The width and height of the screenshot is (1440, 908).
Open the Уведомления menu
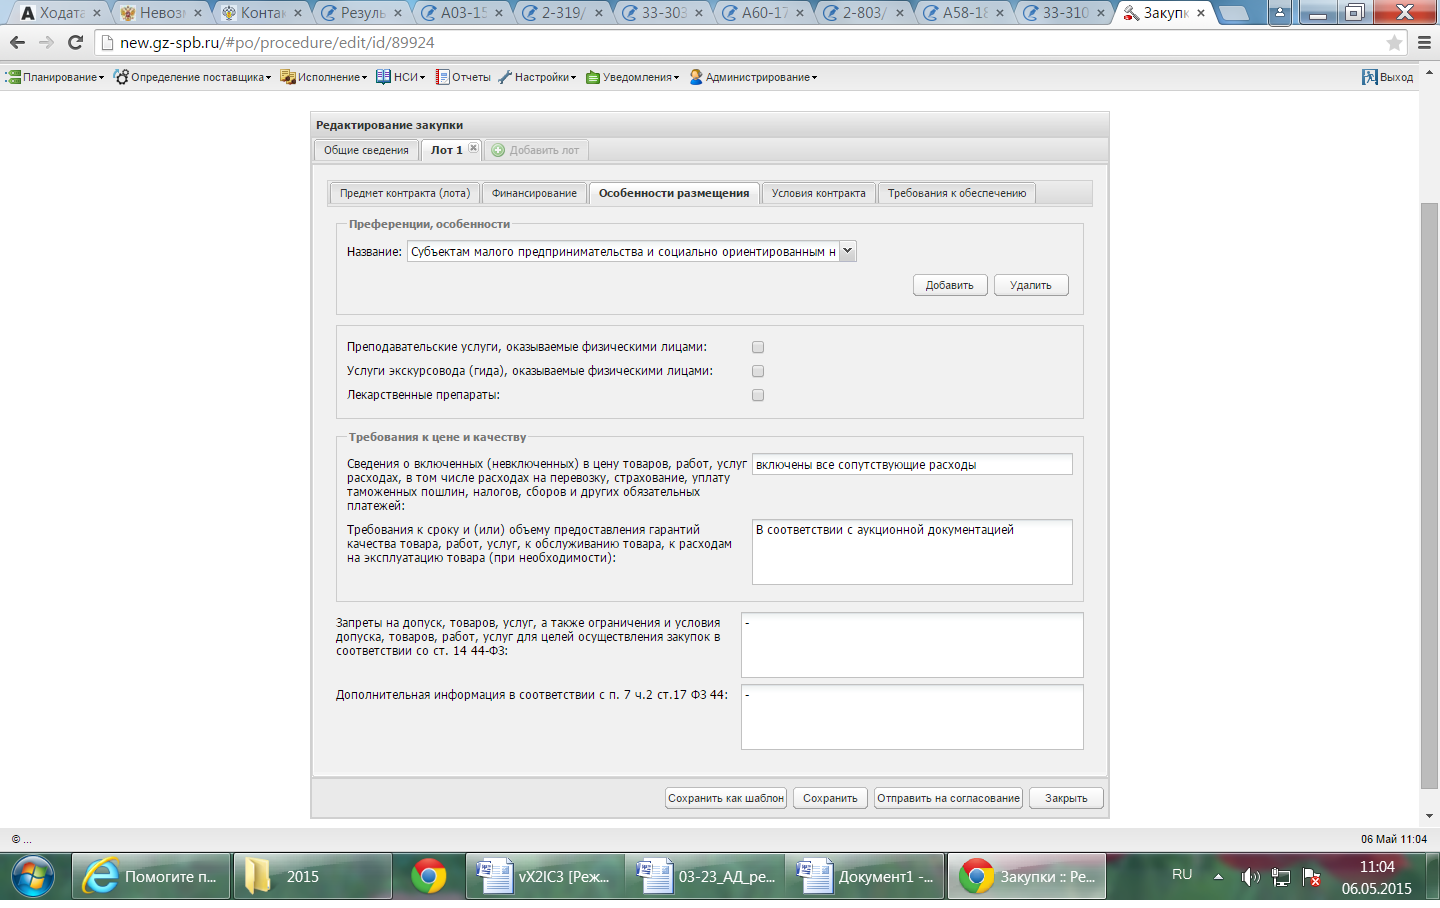click(632, 77)
